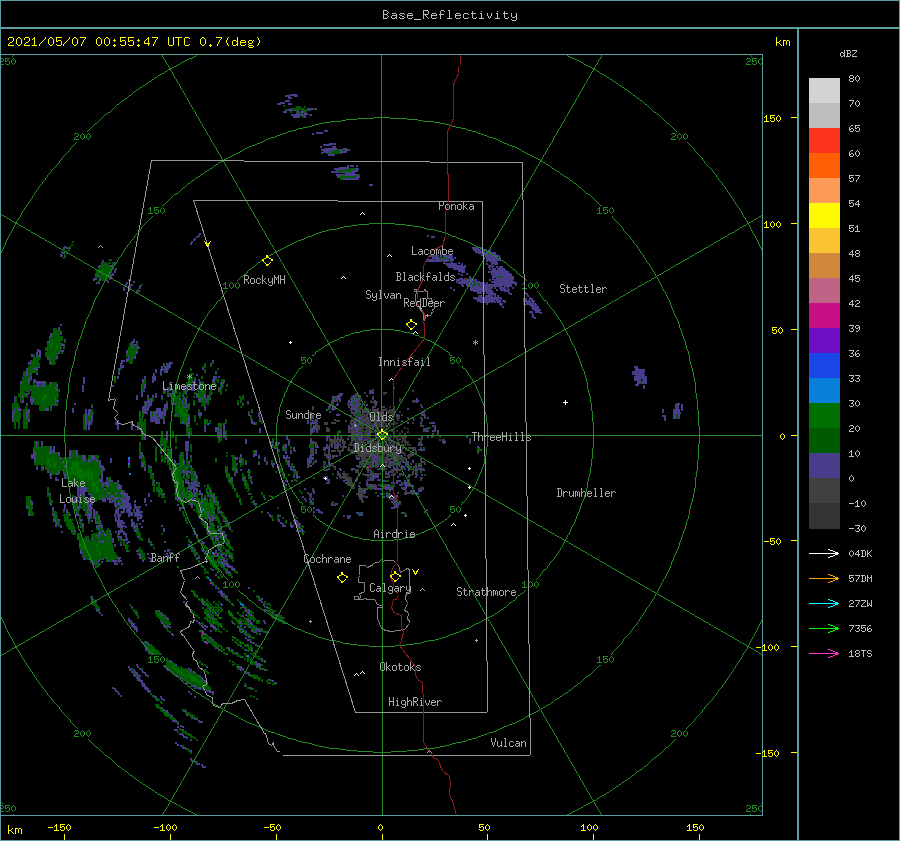This screenshot has height=841, width=900.
Task: Click the Airdrie label
Action: click(x=394, y=534)
